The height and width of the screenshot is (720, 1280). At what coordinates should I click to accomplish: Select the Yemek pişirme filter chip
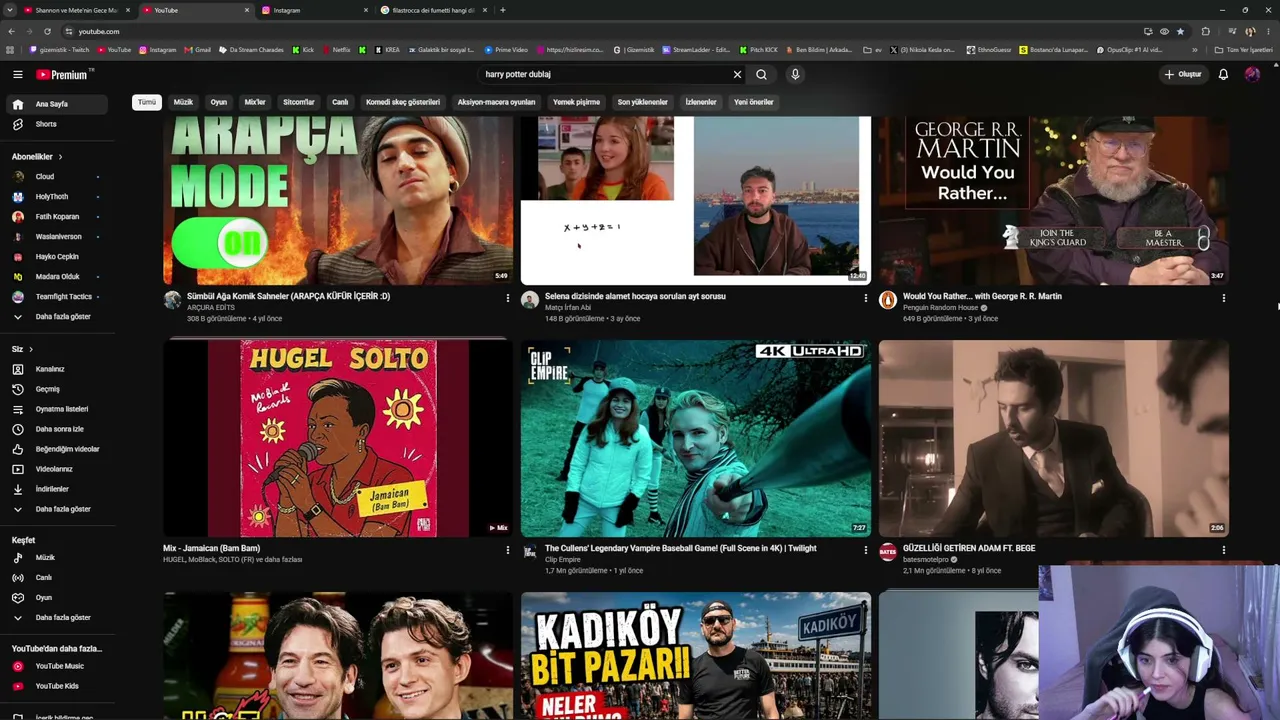pyautogui.click(x=576, y=102)
